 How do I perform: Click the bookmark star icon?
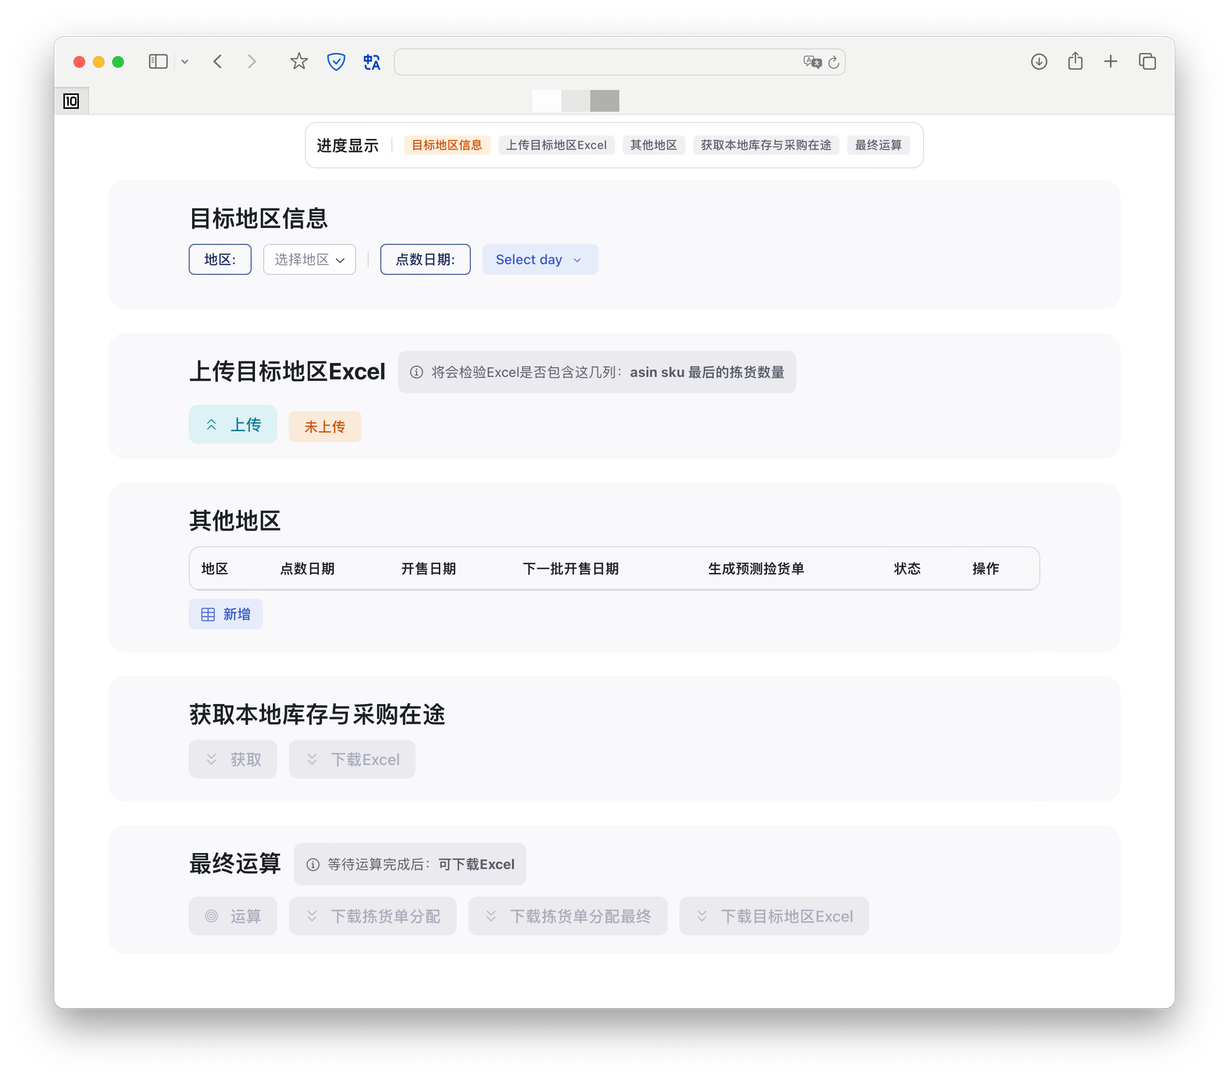[299, 62]
